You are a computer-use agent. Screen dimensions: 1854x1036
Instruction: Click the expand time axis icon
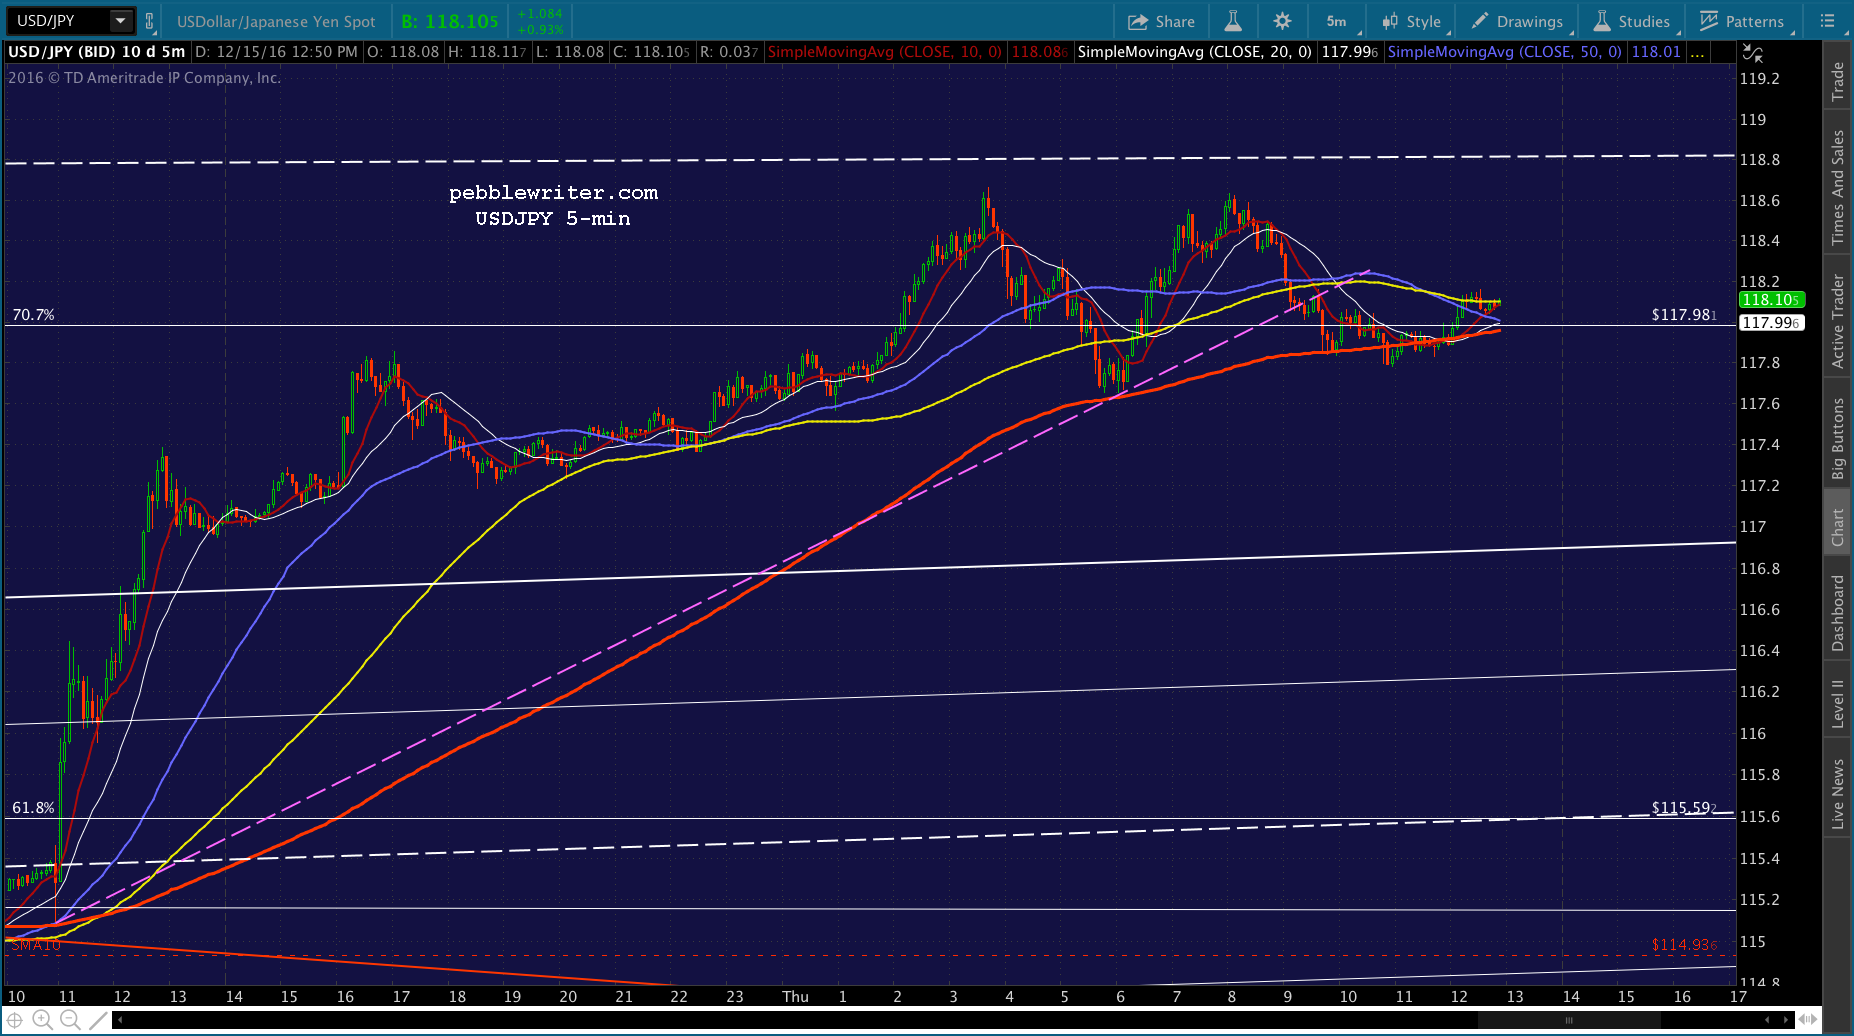click(x=1808, y=1020)
